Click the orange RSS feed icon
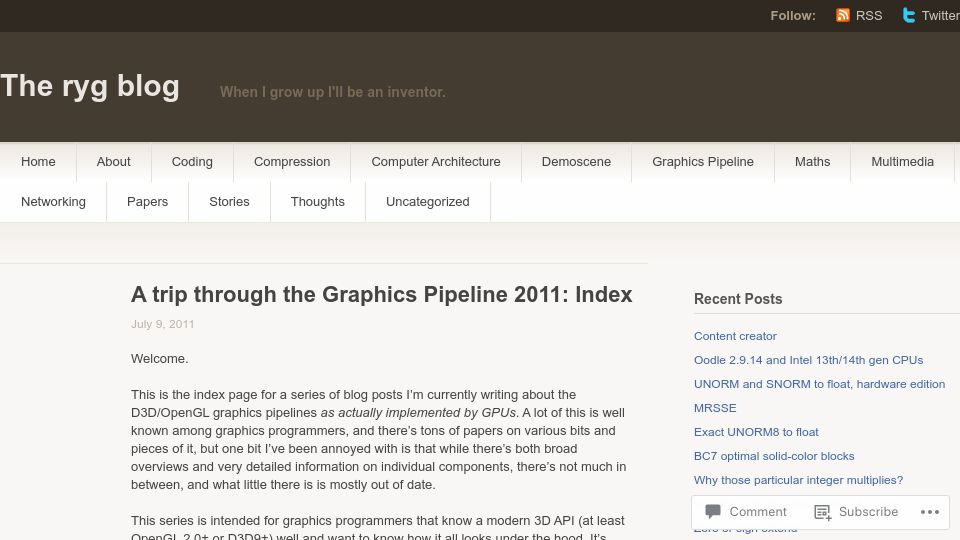 [x=842, y=15]
